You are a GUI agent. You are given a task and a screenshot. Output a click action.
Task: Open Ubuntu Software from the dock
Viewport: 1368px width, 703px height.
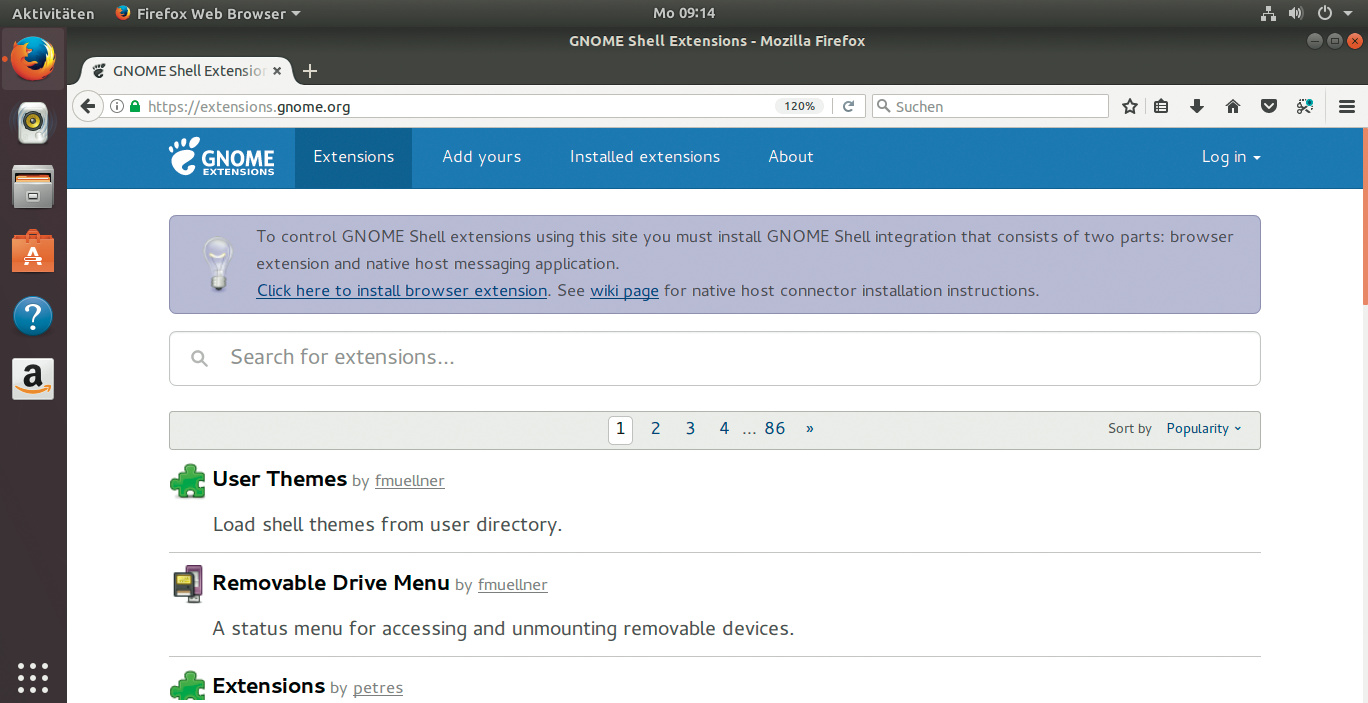[33, 252]
